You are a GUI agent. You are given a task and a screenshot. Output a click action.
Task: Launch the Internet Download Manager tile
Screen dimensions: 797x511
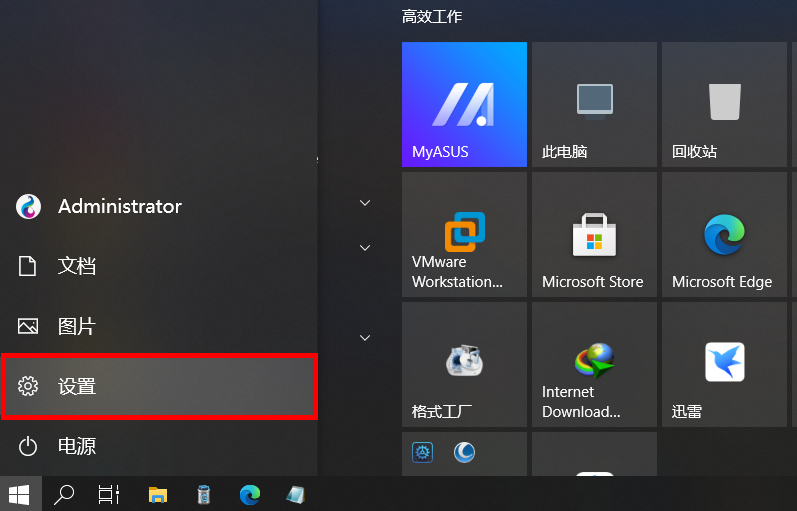point(594,364)
